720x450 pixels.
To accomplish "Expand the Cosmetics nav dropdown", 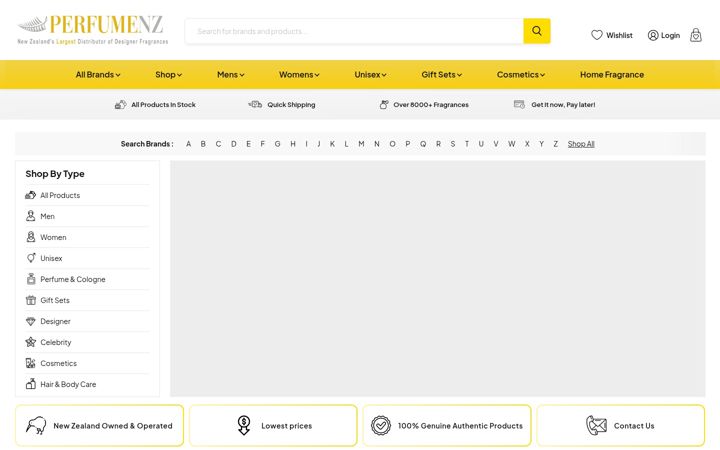I will [521, 74].
